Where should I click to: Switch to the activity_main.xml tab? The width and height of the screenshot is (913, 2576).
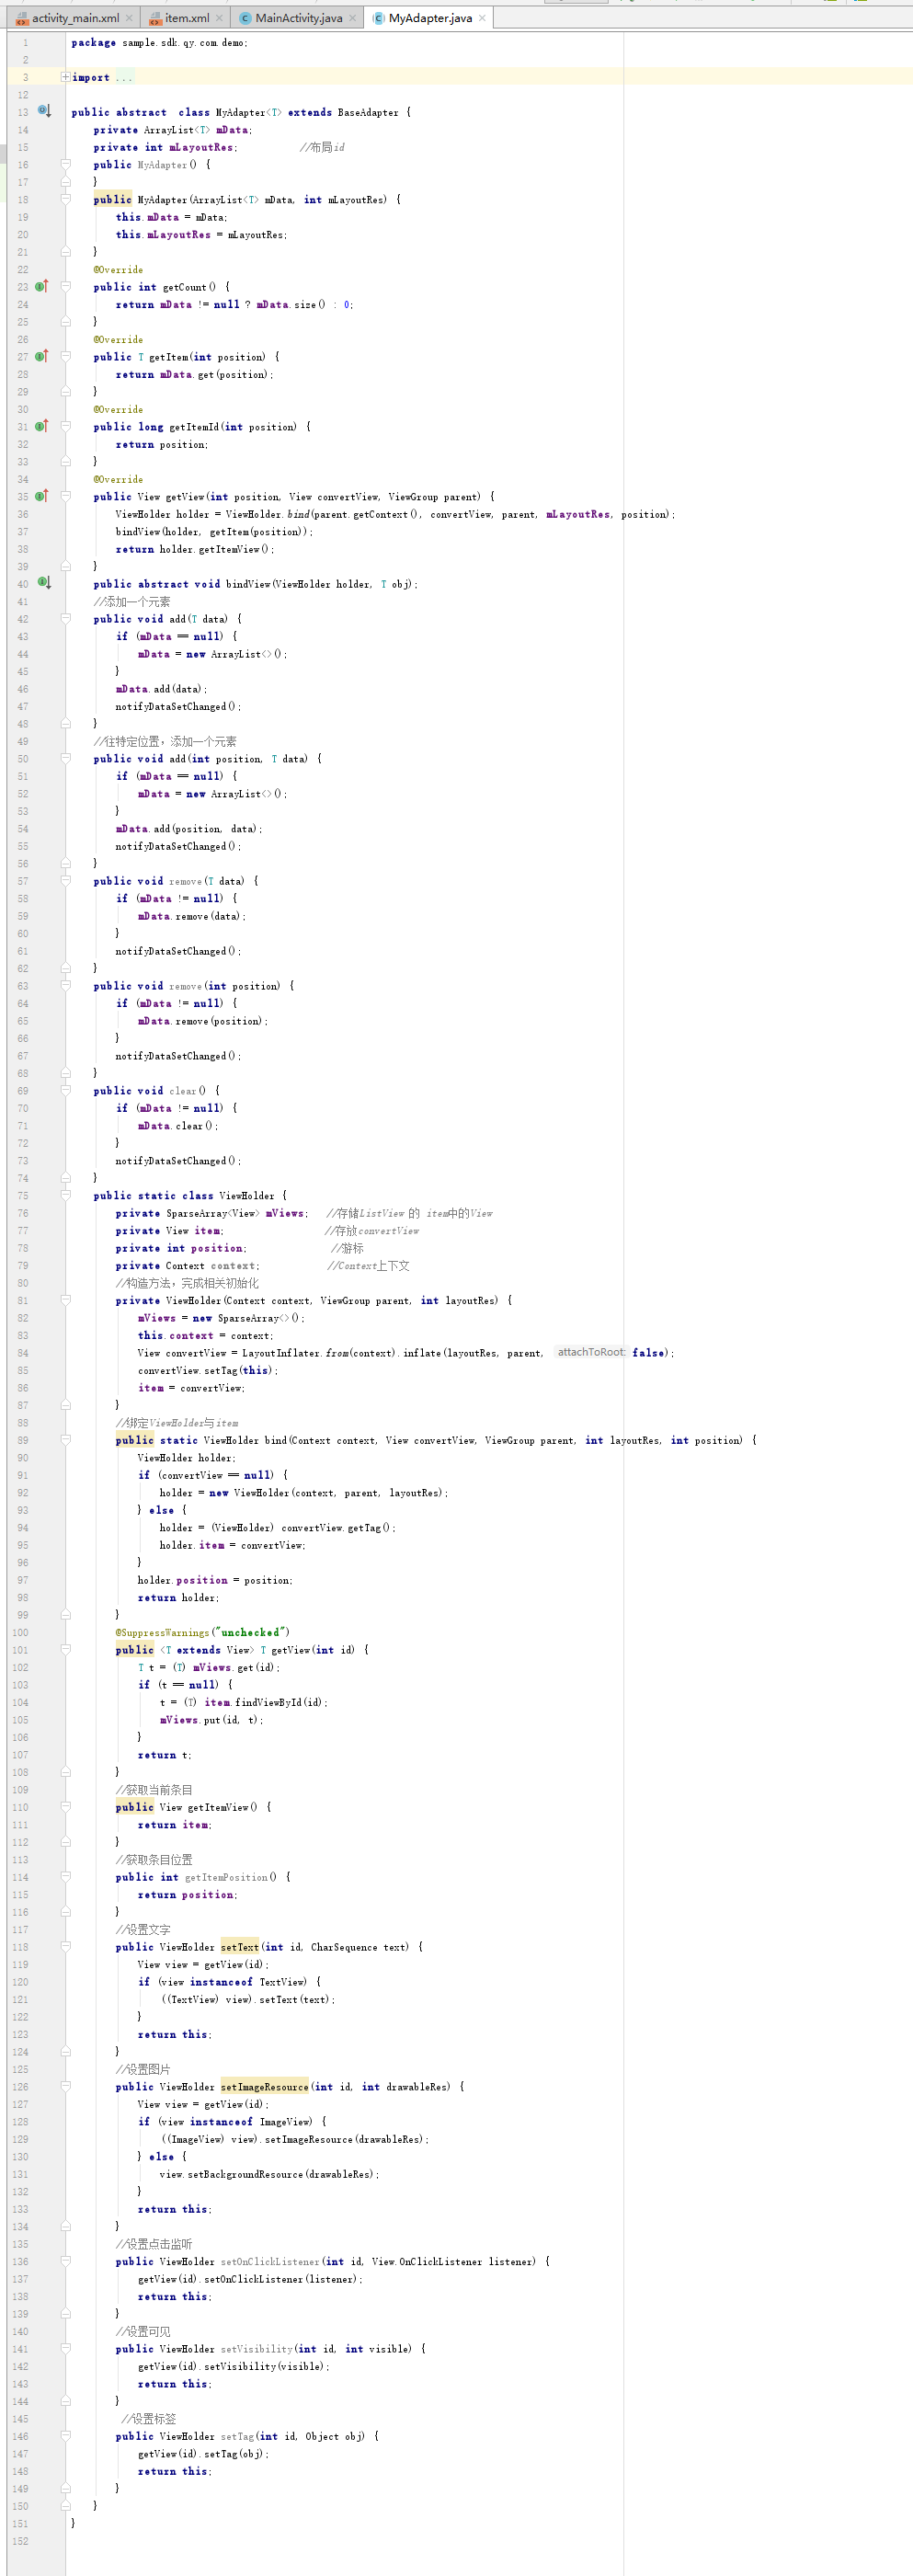coord(75,18)
